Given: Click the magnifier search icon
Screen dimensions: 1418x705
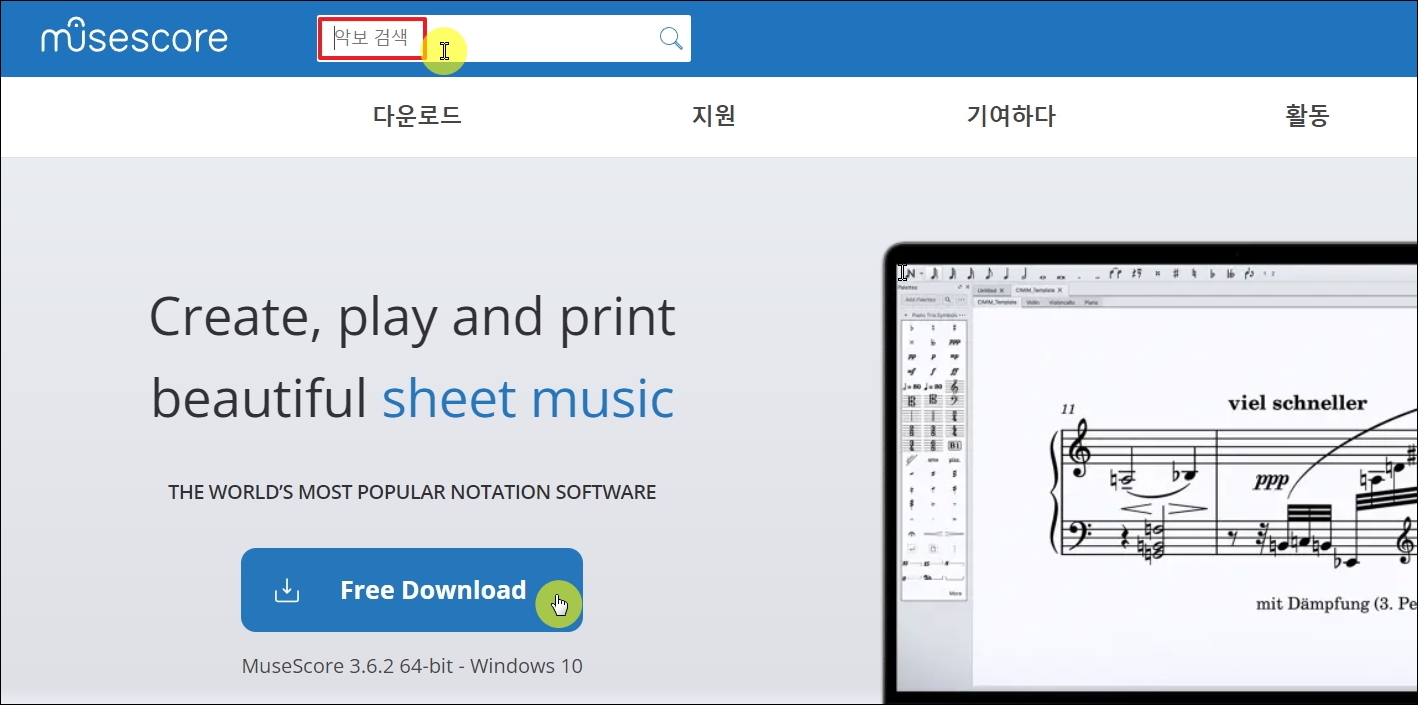Looking at the screenshot, I should 671,38.
